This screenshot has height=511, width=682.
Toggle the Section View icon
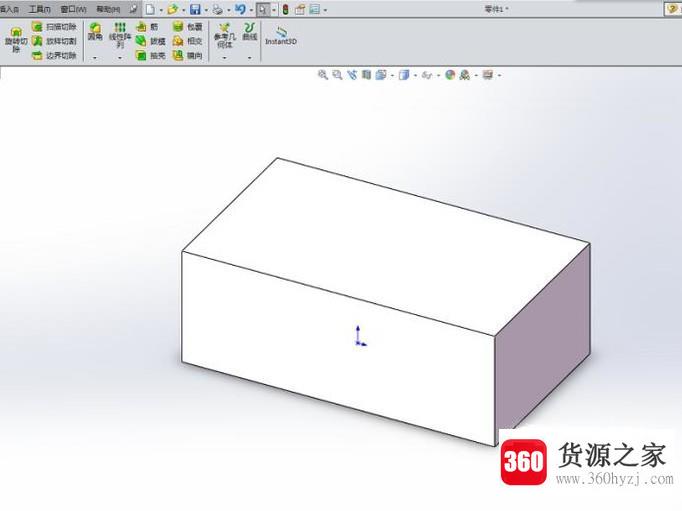pos(366,75)
